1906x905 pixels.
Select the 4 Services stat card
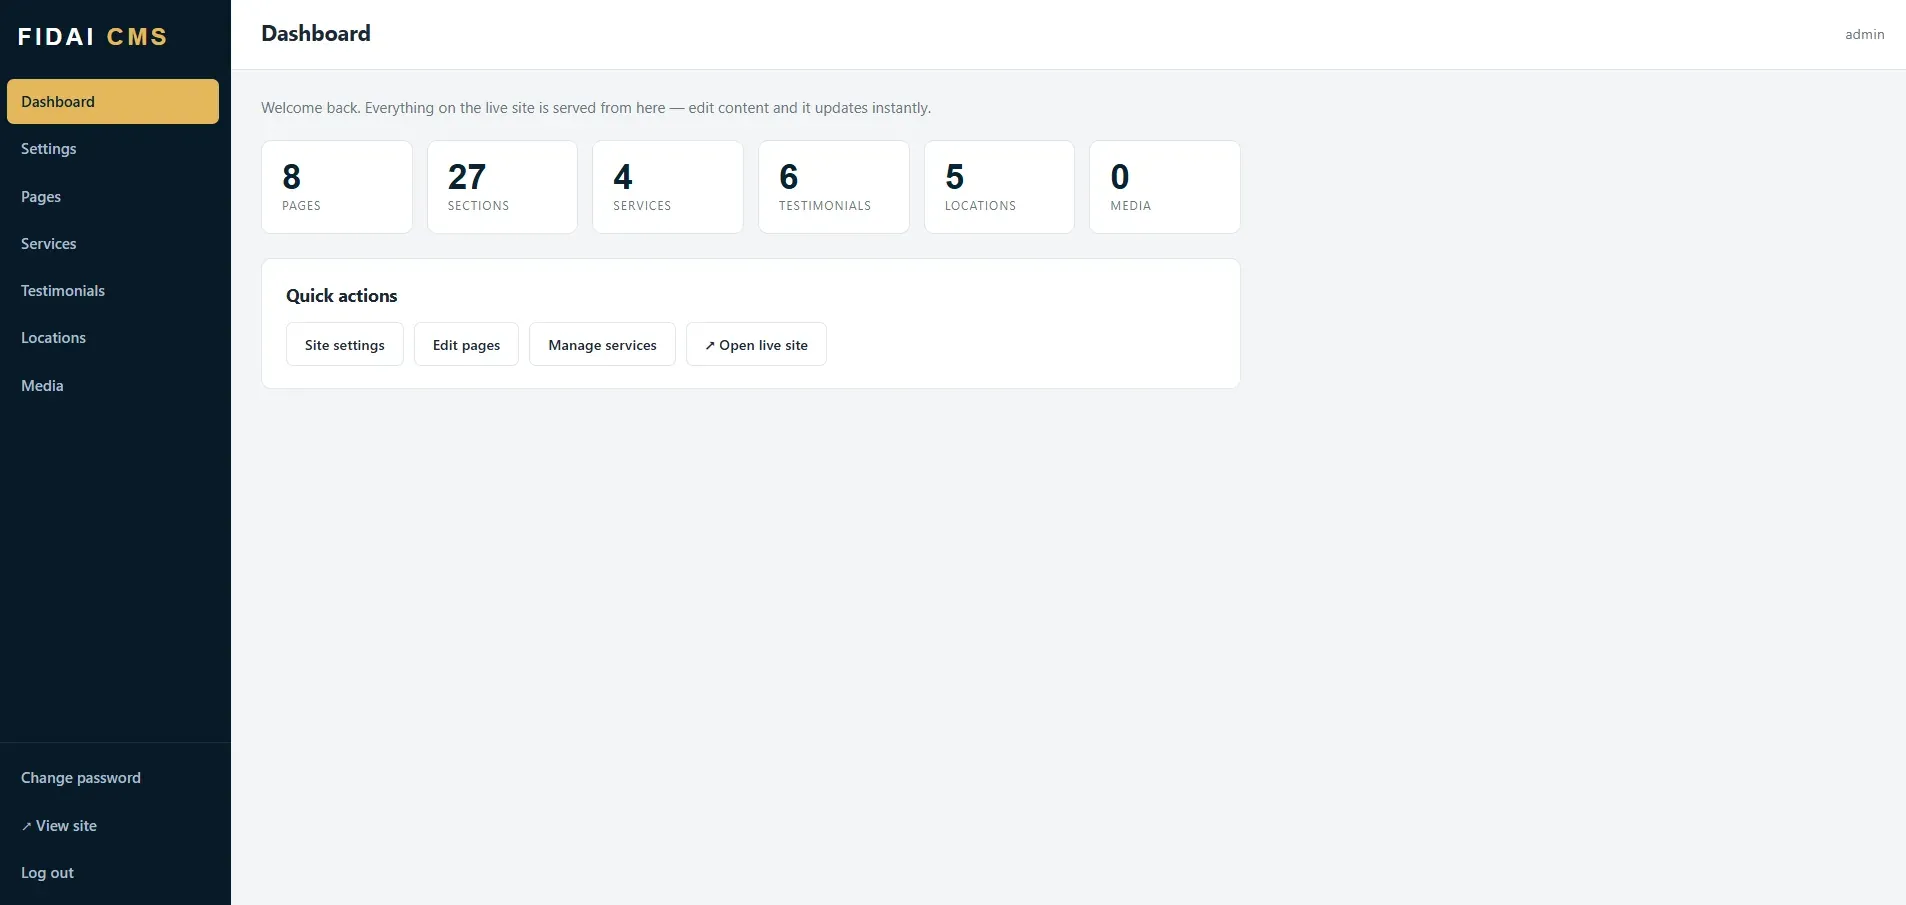click(x=668, y=187)
